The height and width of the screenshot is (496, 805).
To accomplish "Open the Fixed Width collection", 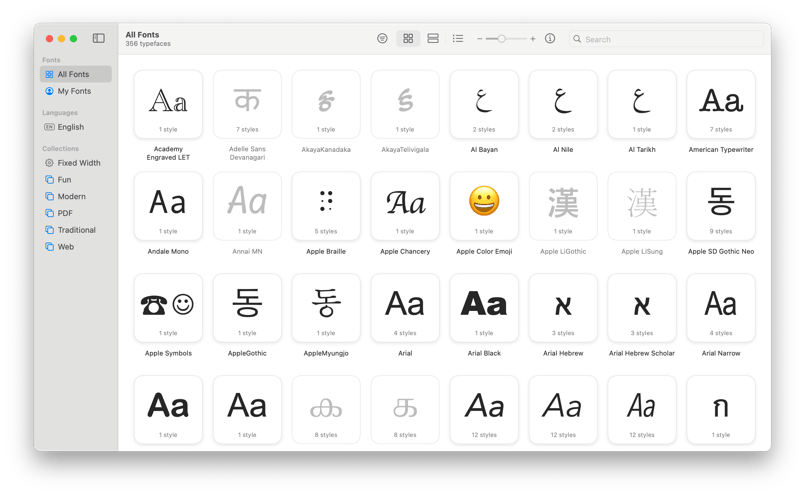I will tap(76, 163).
